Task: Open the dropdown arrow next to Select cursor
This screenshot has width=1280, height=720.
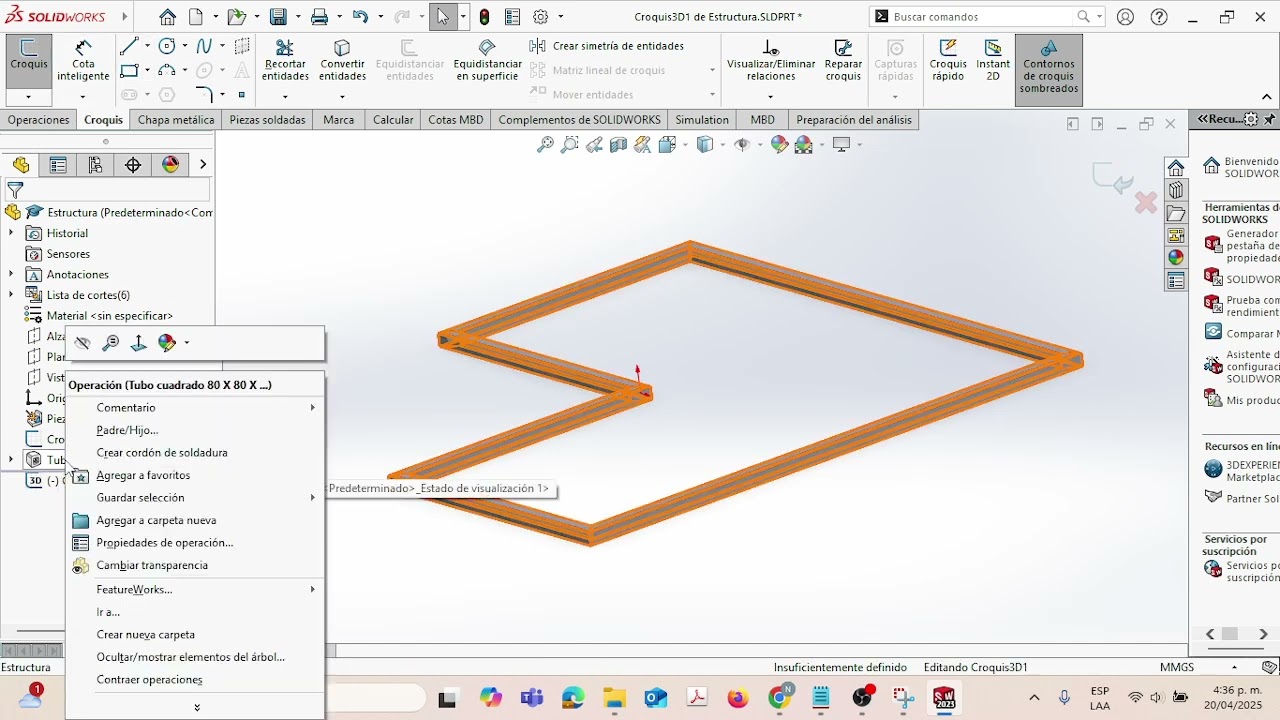Action: point(461,17)
